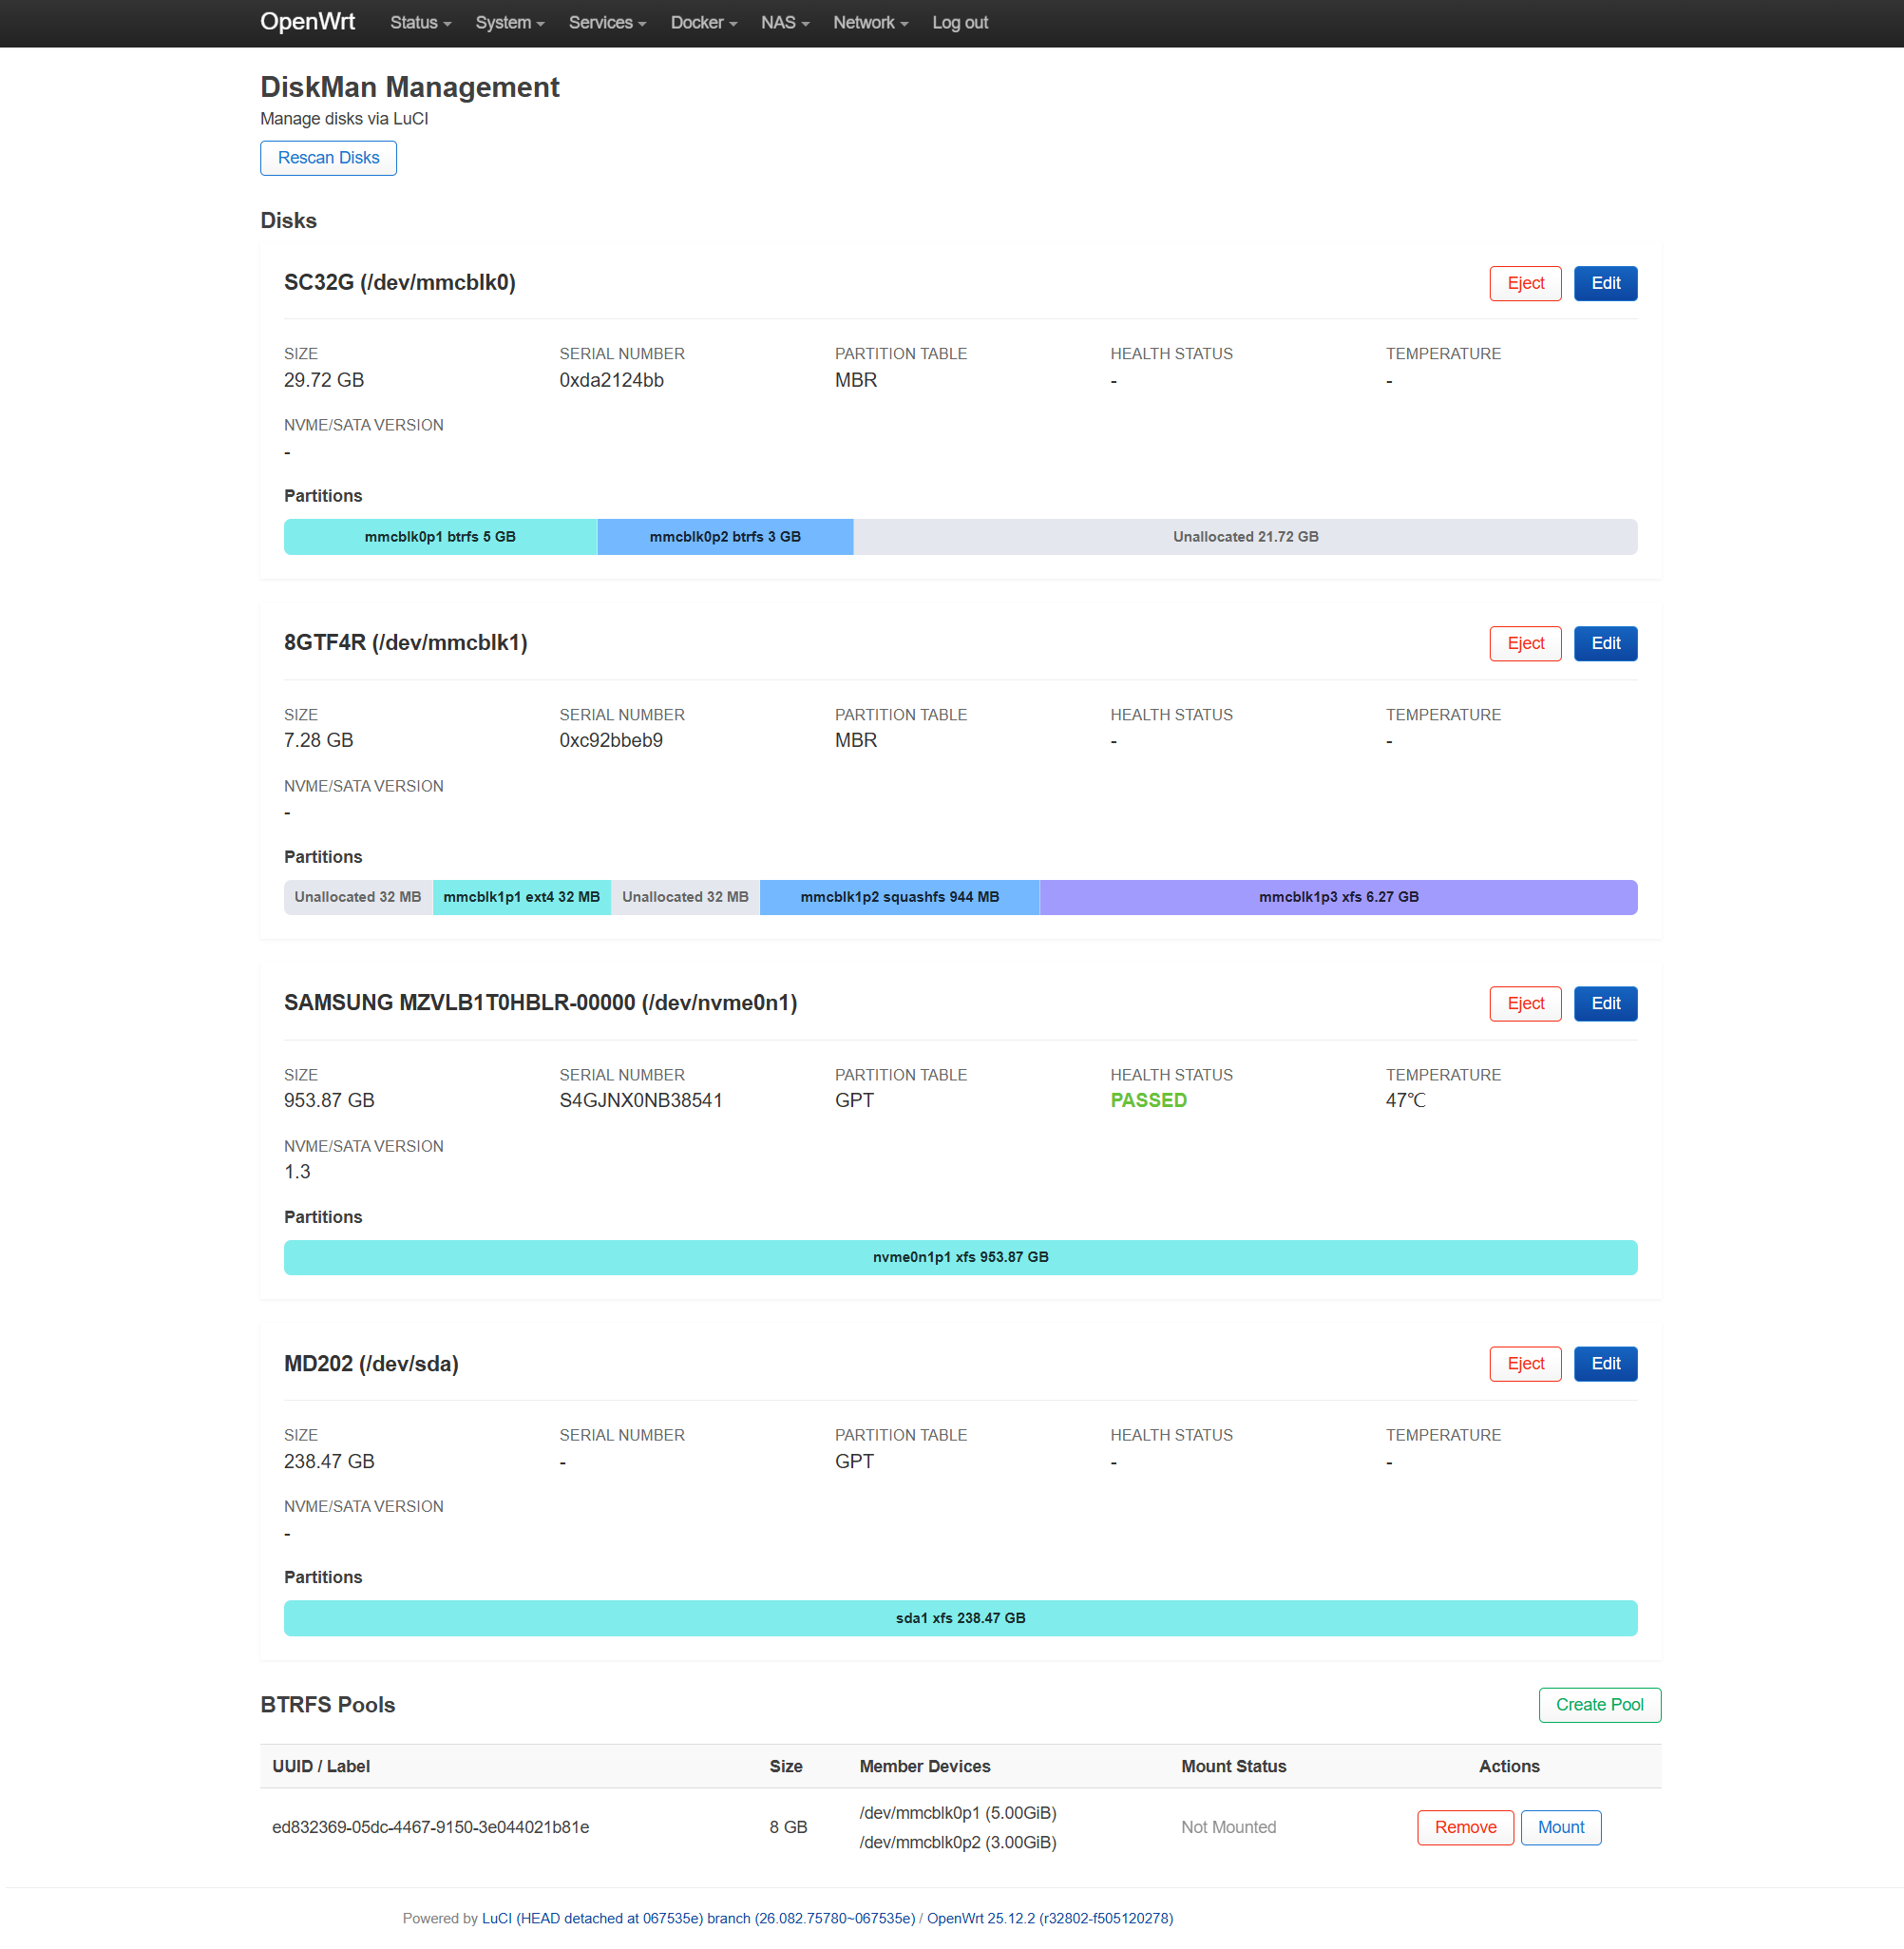Eject the 8GTF4R mmcblk1 disk
The width and height of the screenshot is (1904, 1949).
click(x=1525, y=644)
